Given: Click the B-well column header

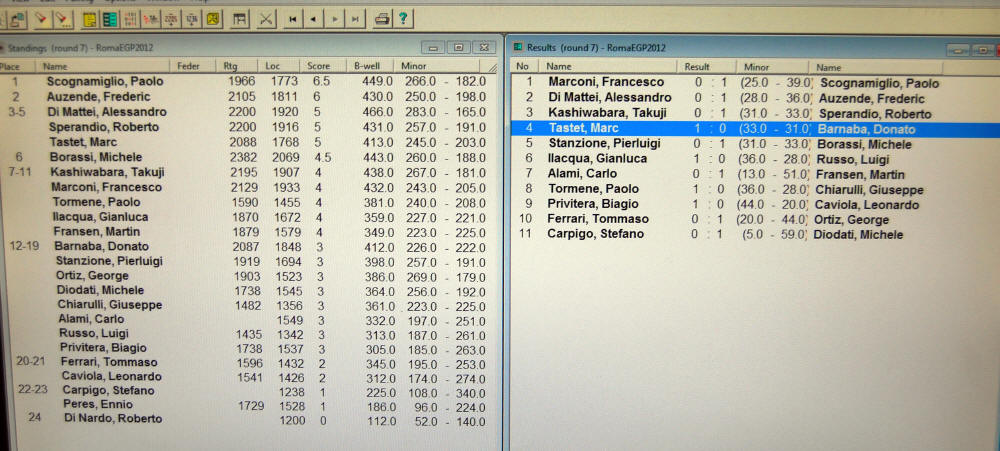Looking at the screenshot, I should 370,66.
